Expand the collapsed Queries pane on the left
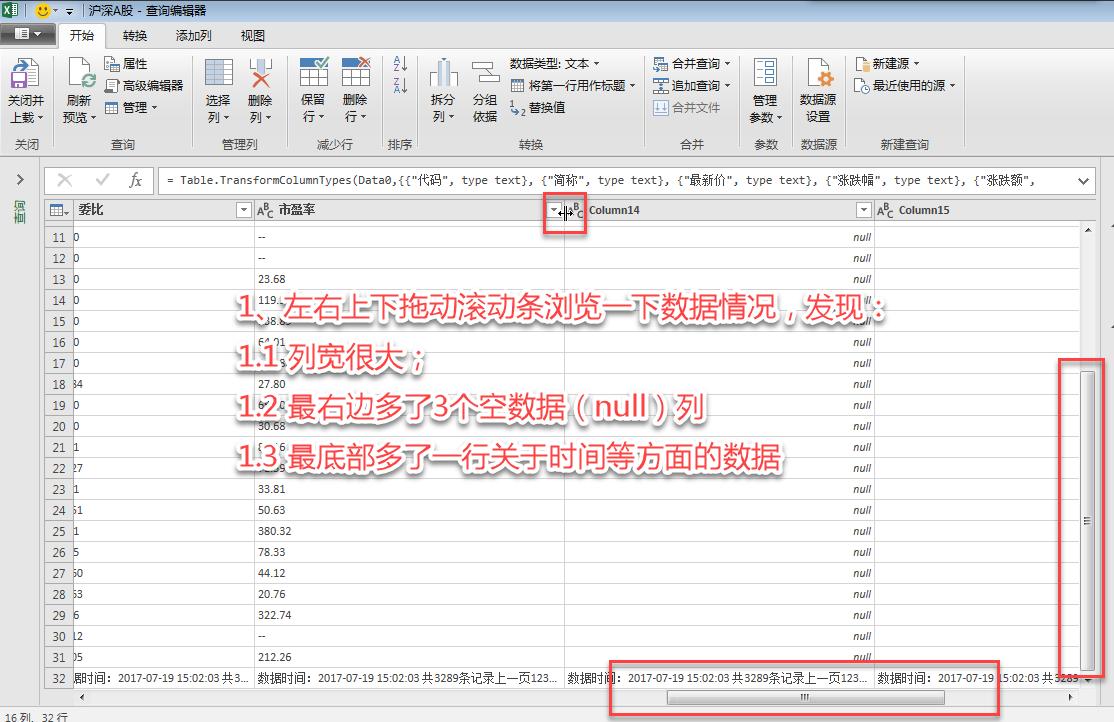Viewport: 1114px width, 722px height. (19, 181)
